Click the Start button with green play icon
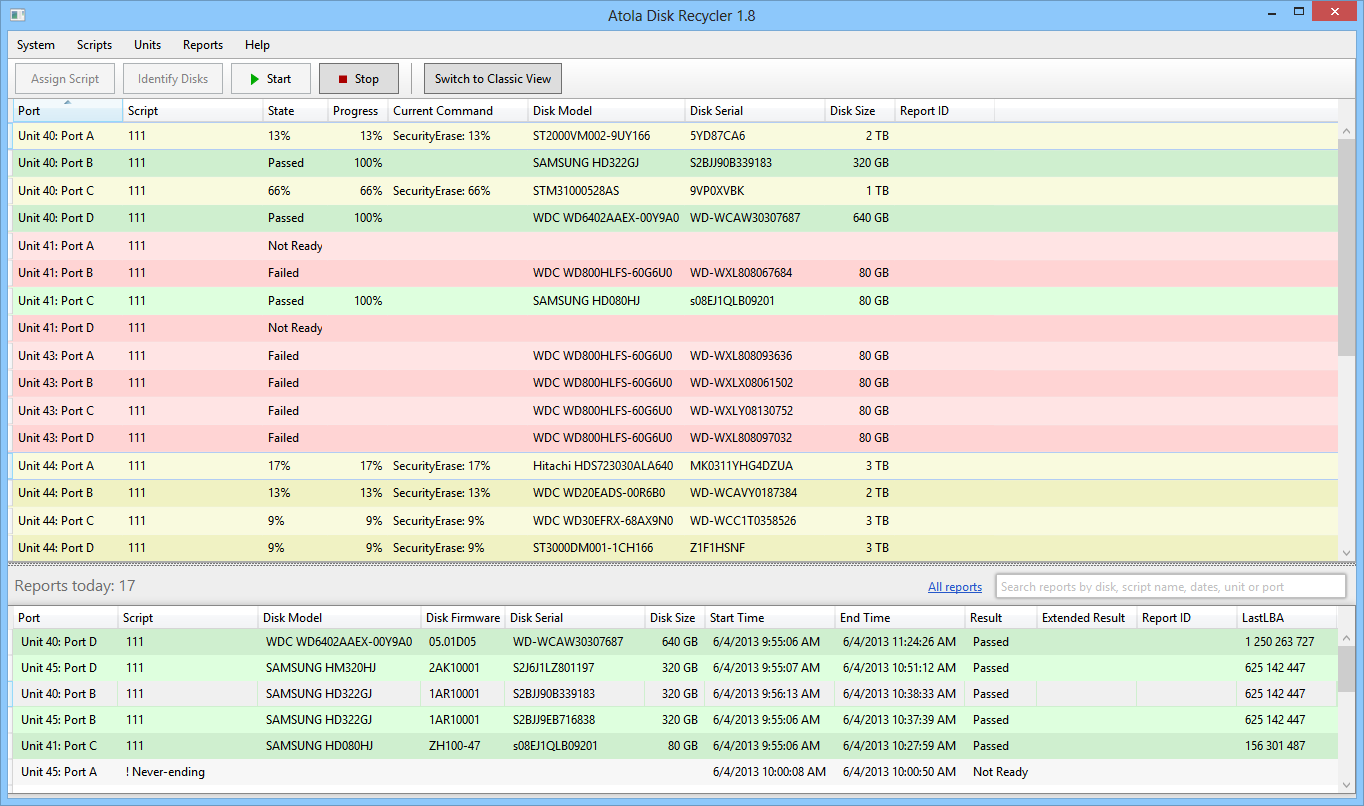This screenshot has width=1364, height=806. [x=270, y=79]
